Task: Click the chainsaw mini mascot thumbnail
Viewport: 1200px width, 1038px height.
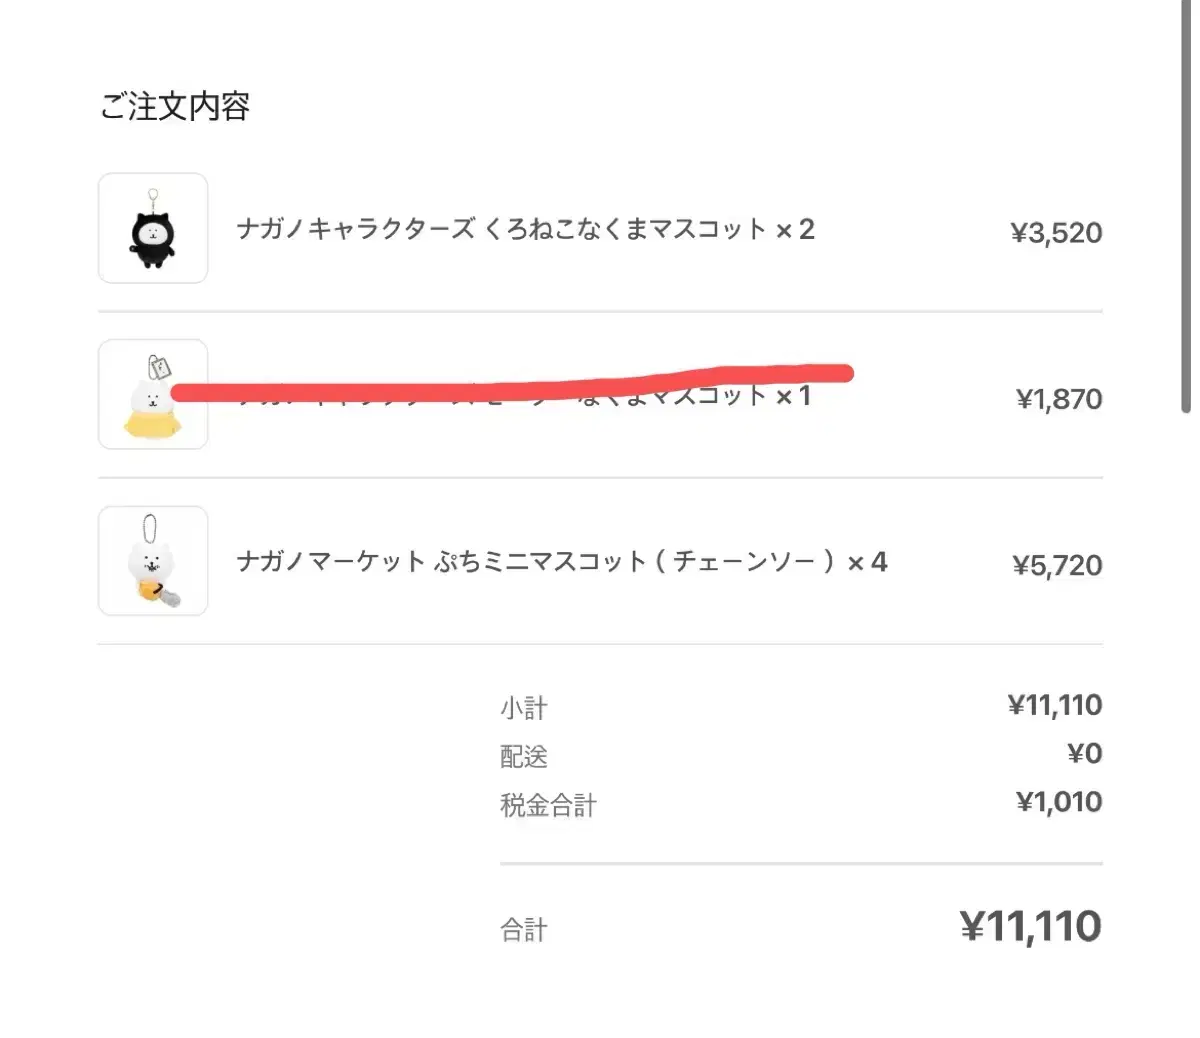Action: [153, 561]
